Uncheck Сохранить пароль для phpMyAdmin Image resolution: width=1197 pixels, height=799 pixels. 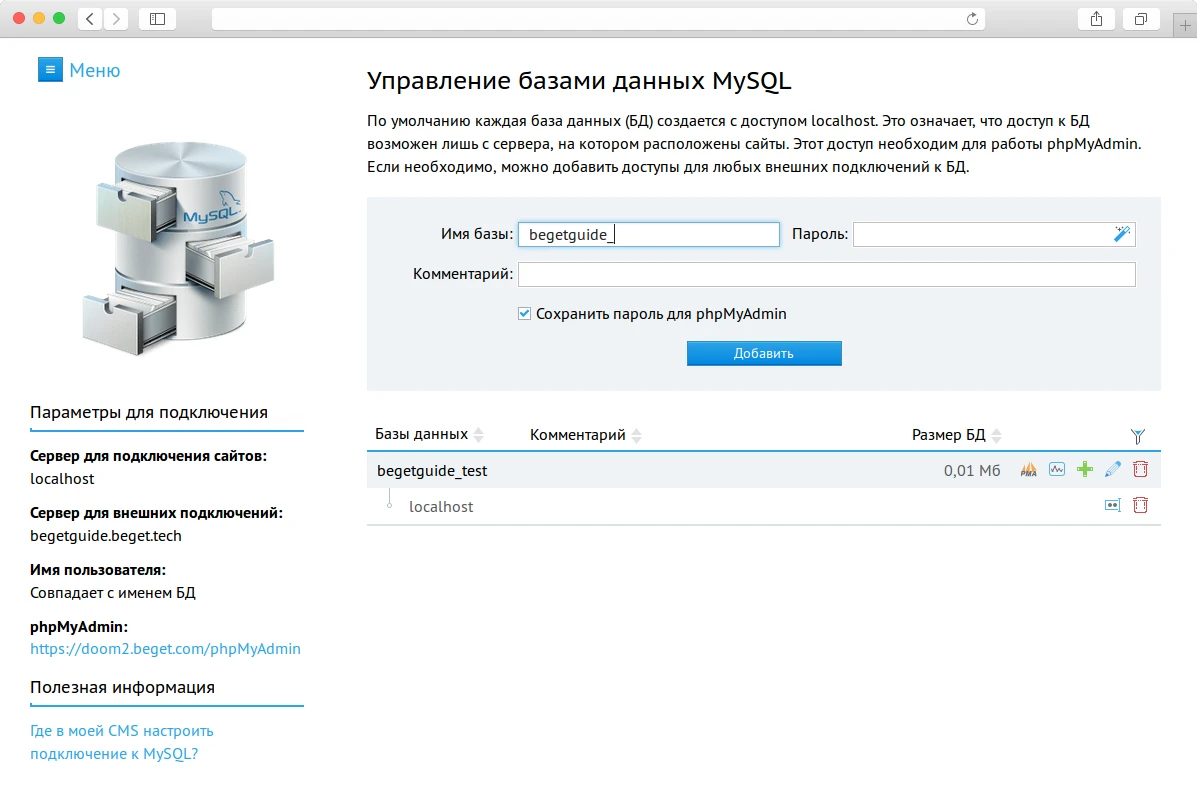tap(524, 313)
